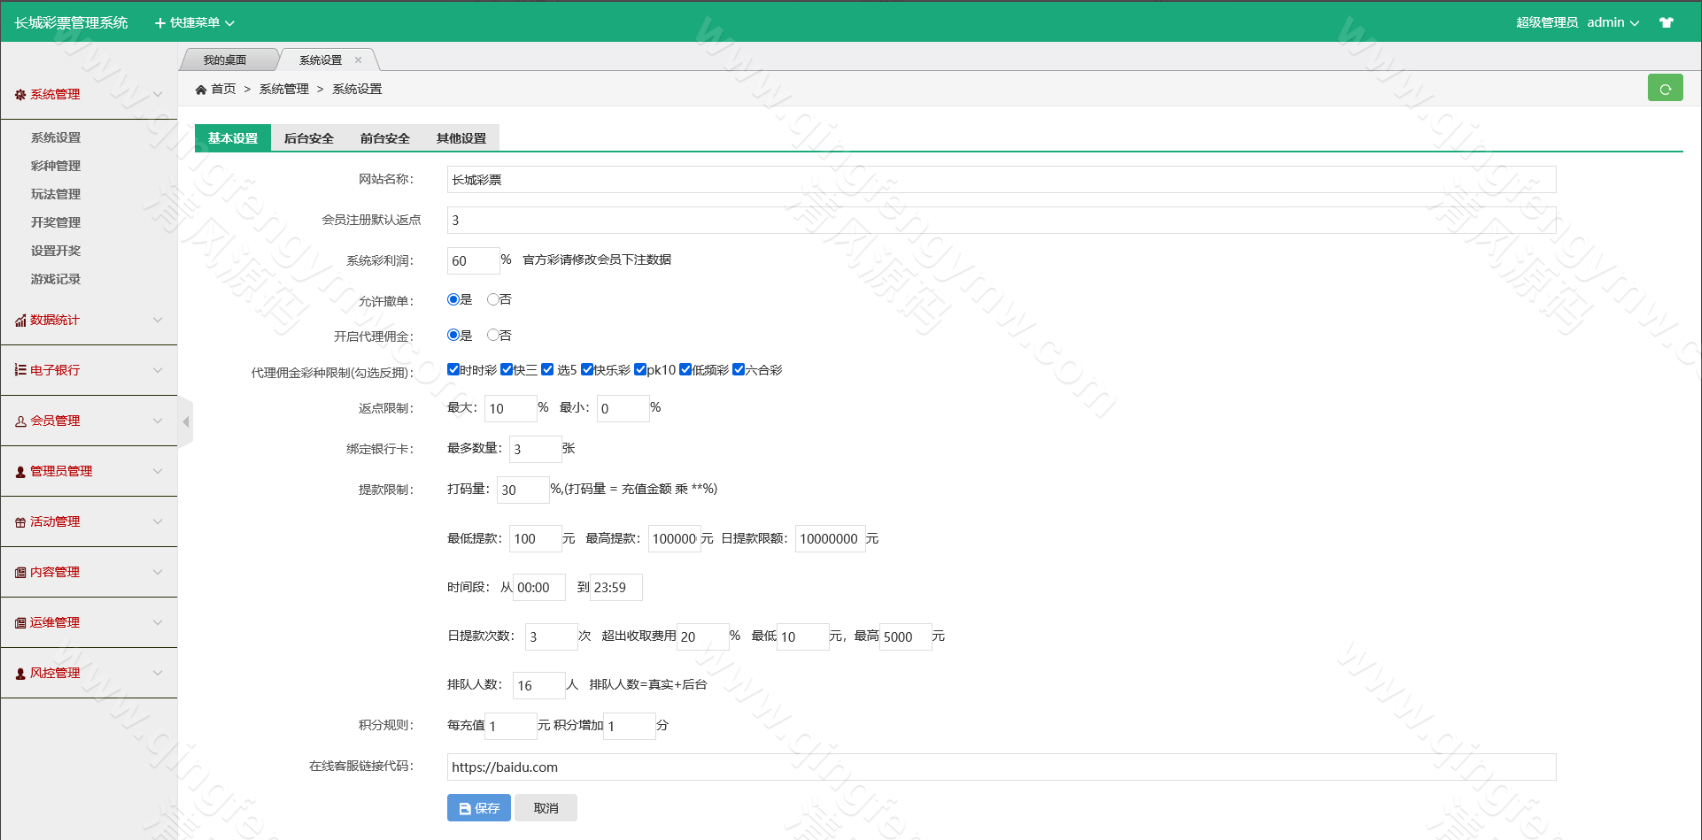
Task: Open 玩法管理 in the sidebar
Action: pyautogui.click(x=56, y=194)
